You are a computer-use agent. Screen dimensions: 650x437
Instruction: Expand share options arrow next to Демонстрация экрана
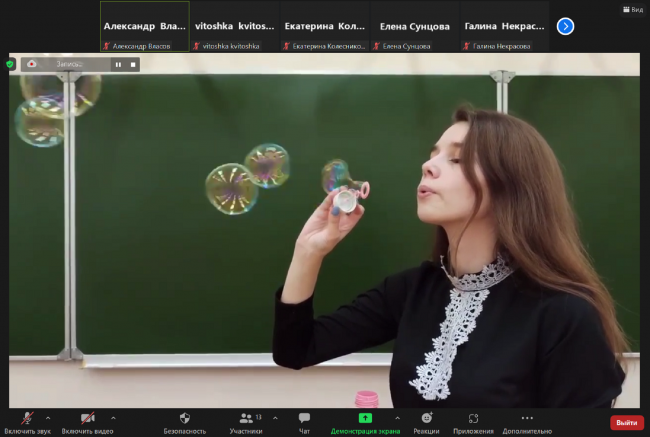[x=397, y=418]
